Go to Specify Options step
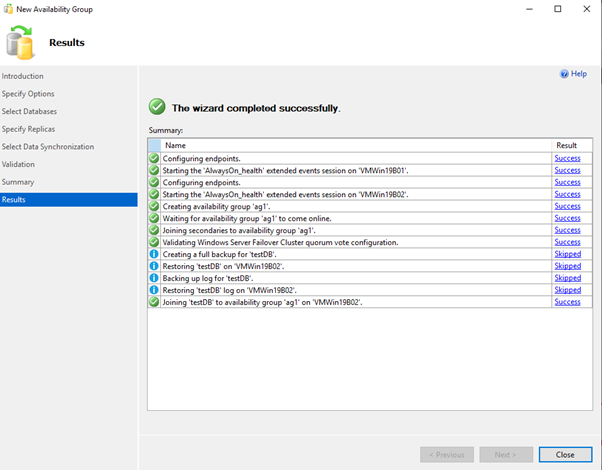The image size is (602, 470). (28, 94)
